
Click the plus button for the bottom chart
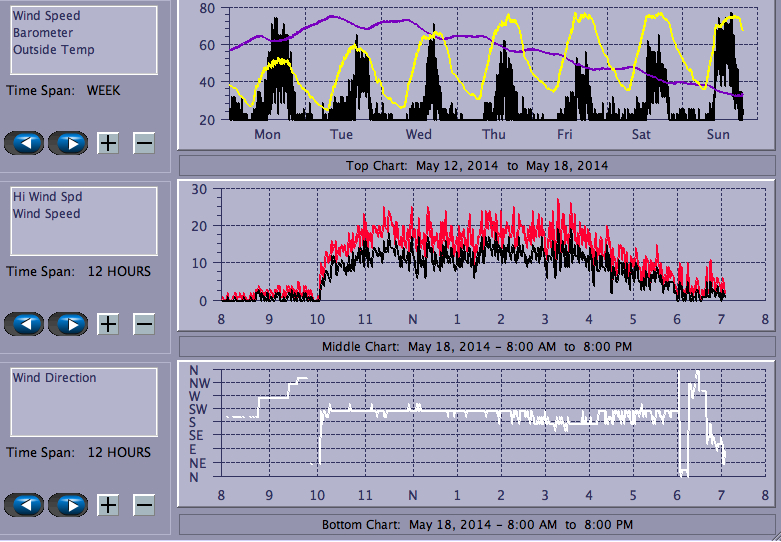pos(108,505)
